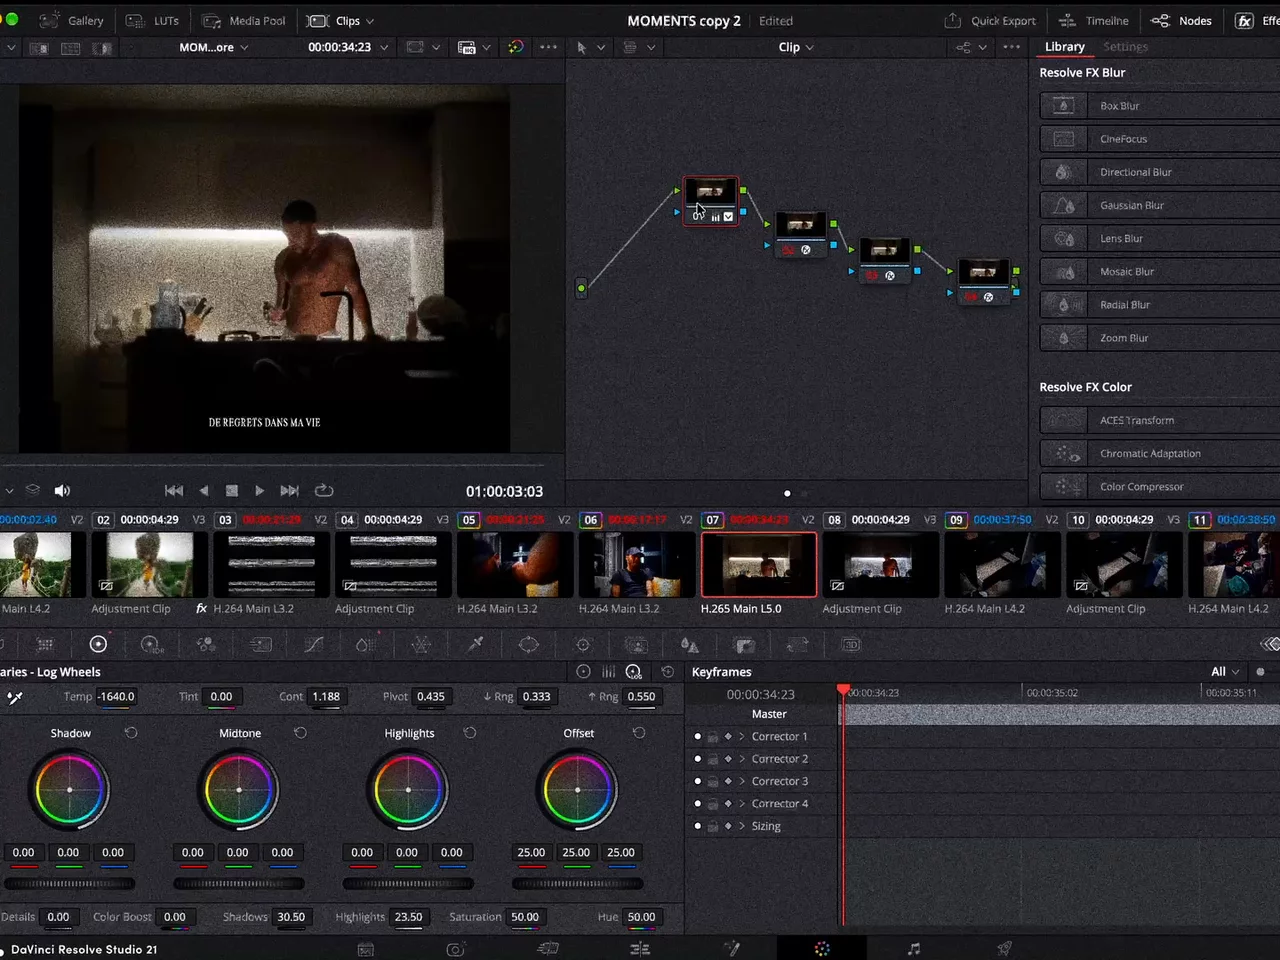Open the Qualifier eyedropper palette

tap(476, 645)
